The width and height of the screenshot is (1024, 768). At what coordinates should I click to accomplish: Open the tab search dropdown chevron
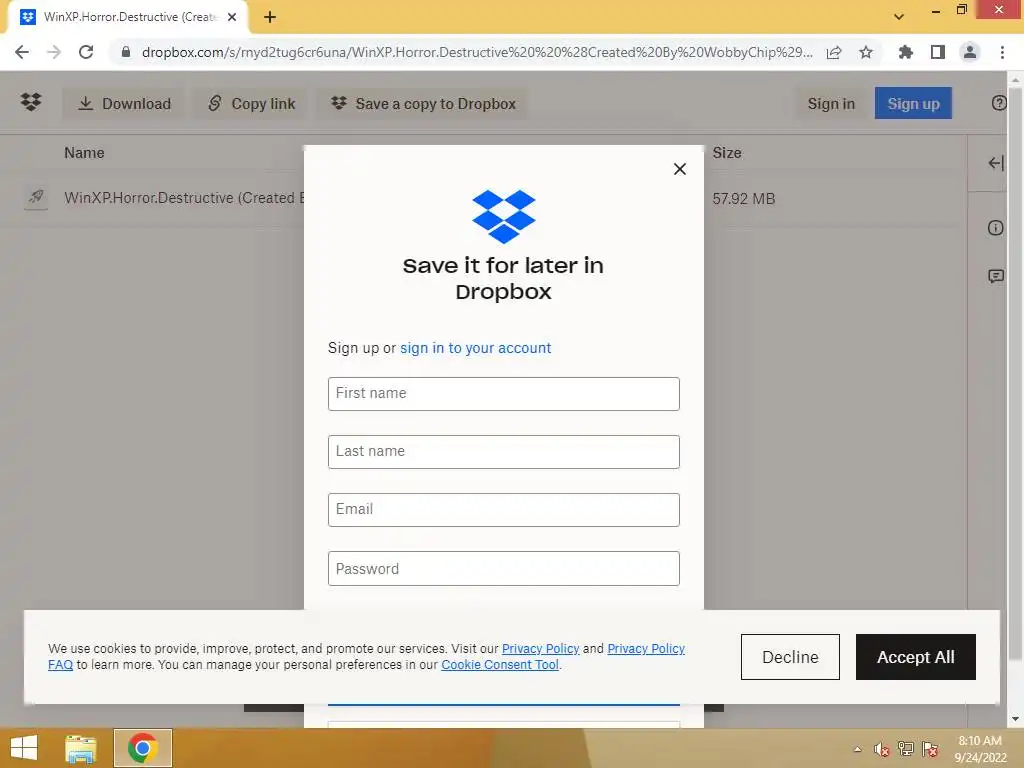click(899, 17)
